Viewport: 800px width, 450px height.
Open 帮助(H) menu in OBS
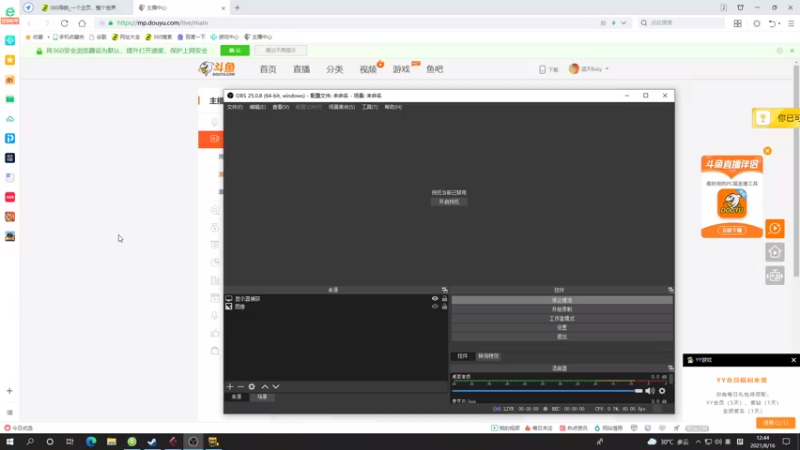pyautogui.click(x=393, y=107)
